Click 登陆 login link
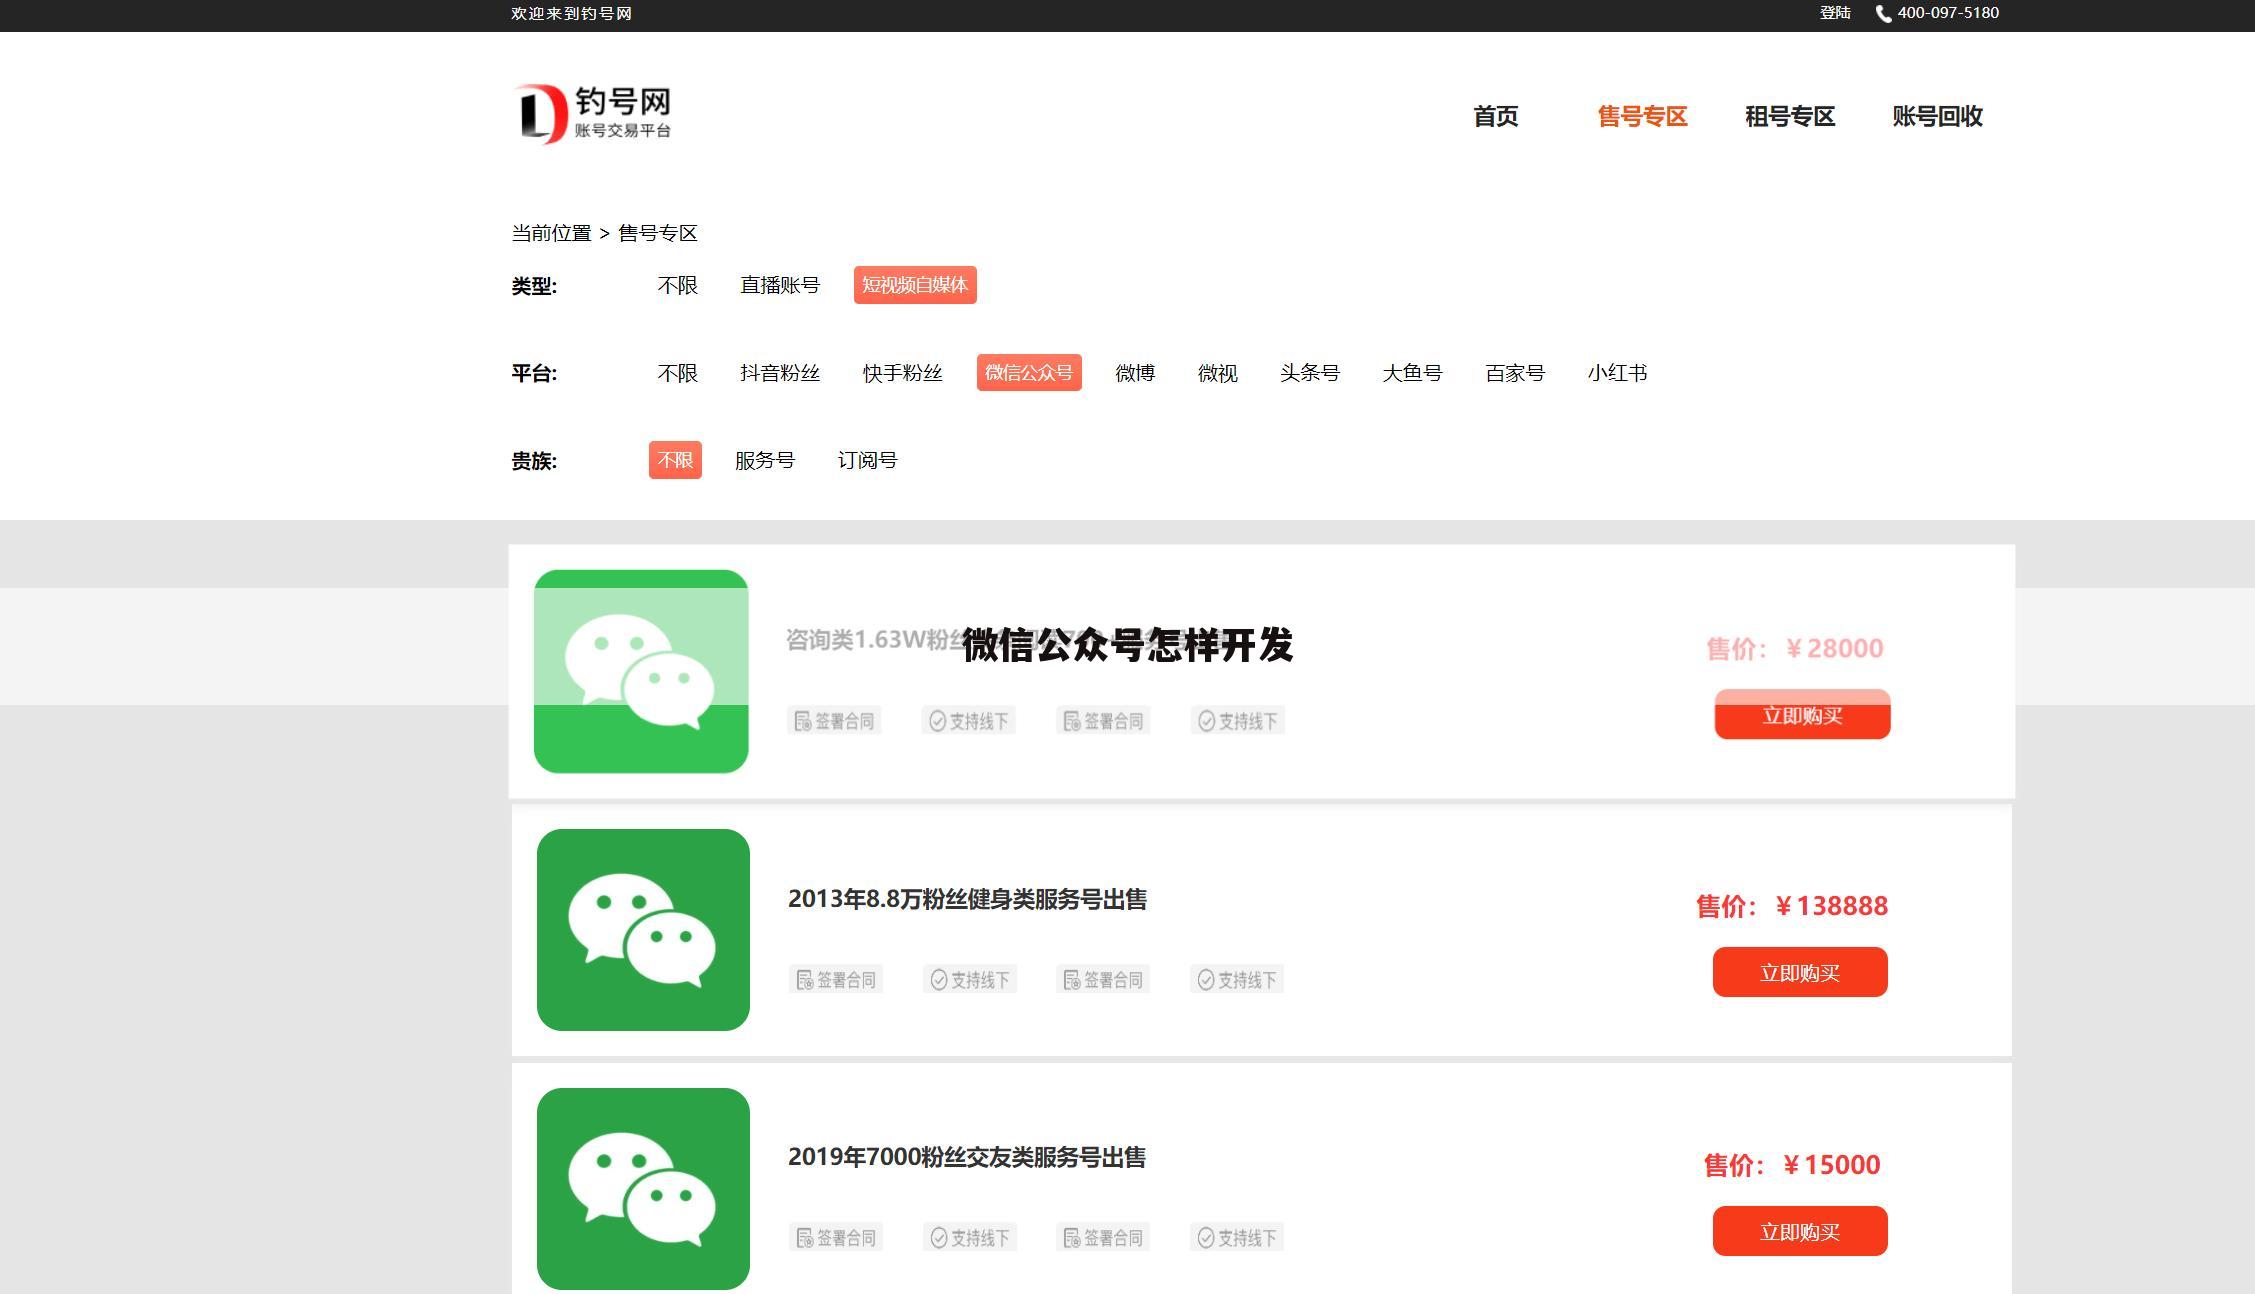 pyautogui.click(x=1835, y=13)
